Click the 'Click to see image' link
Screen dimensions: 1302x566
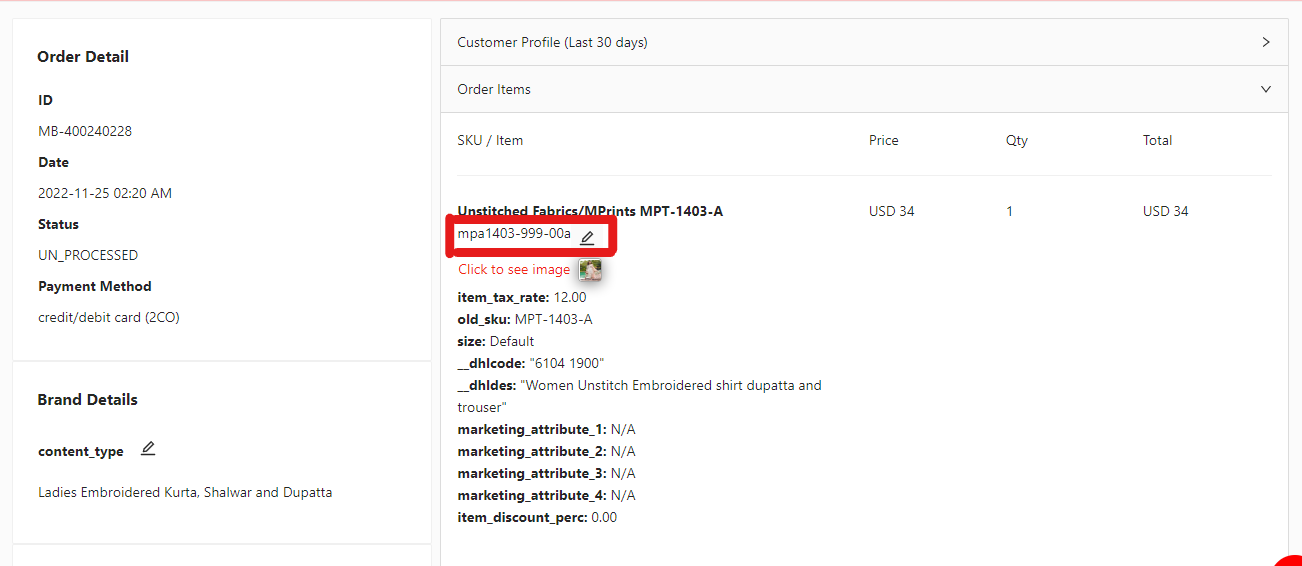coord(514,270)
